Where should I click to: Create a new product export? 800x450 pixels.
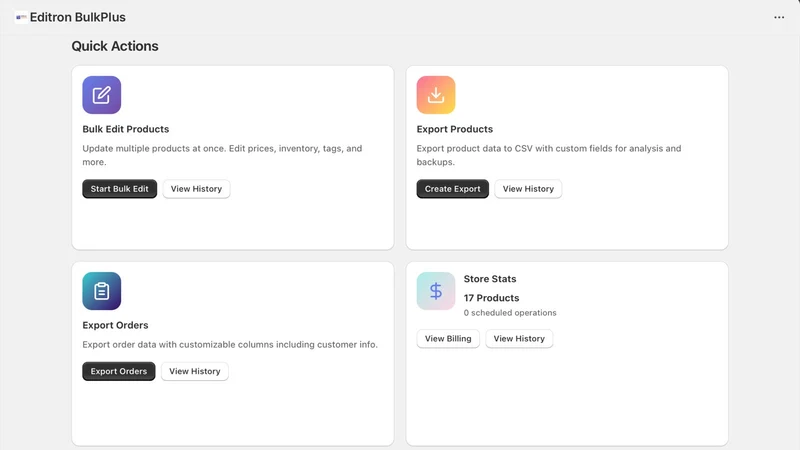click(453, 189)
